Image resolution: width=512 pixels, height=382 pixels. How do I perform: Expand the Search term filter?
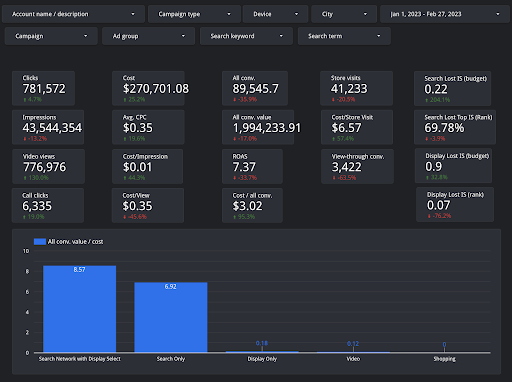pos(344,36)
